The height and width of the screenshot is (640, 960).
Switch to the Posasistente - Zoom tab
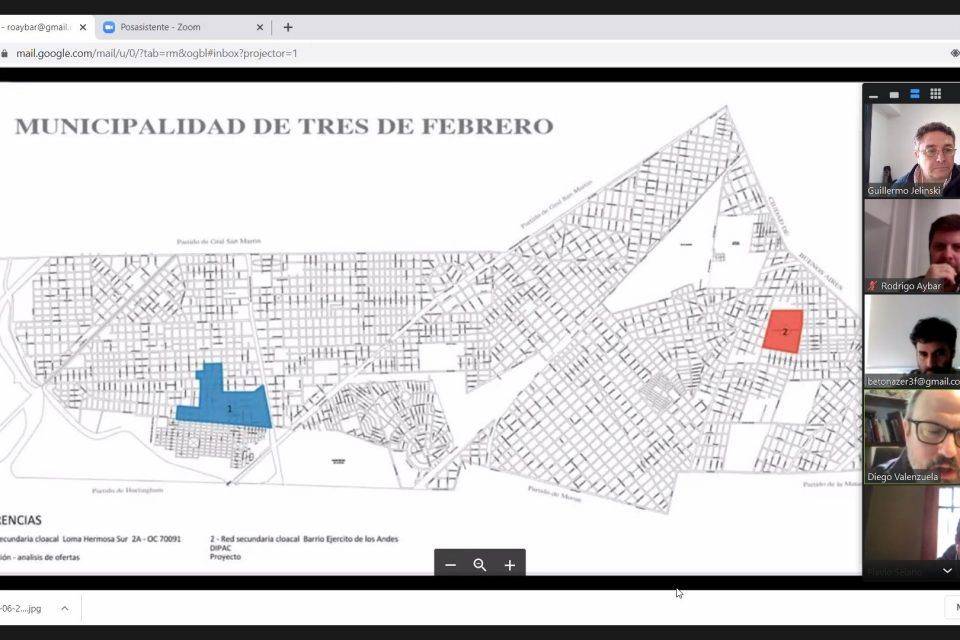[182, 27]
